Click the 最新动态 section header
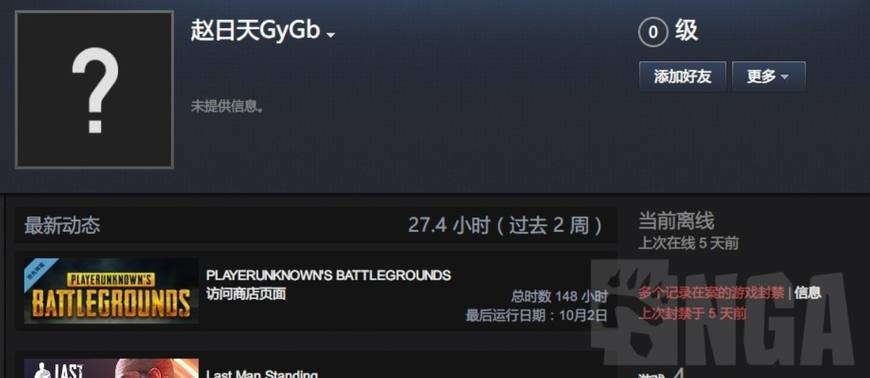 pyautogui.click(x=62, y=226)
